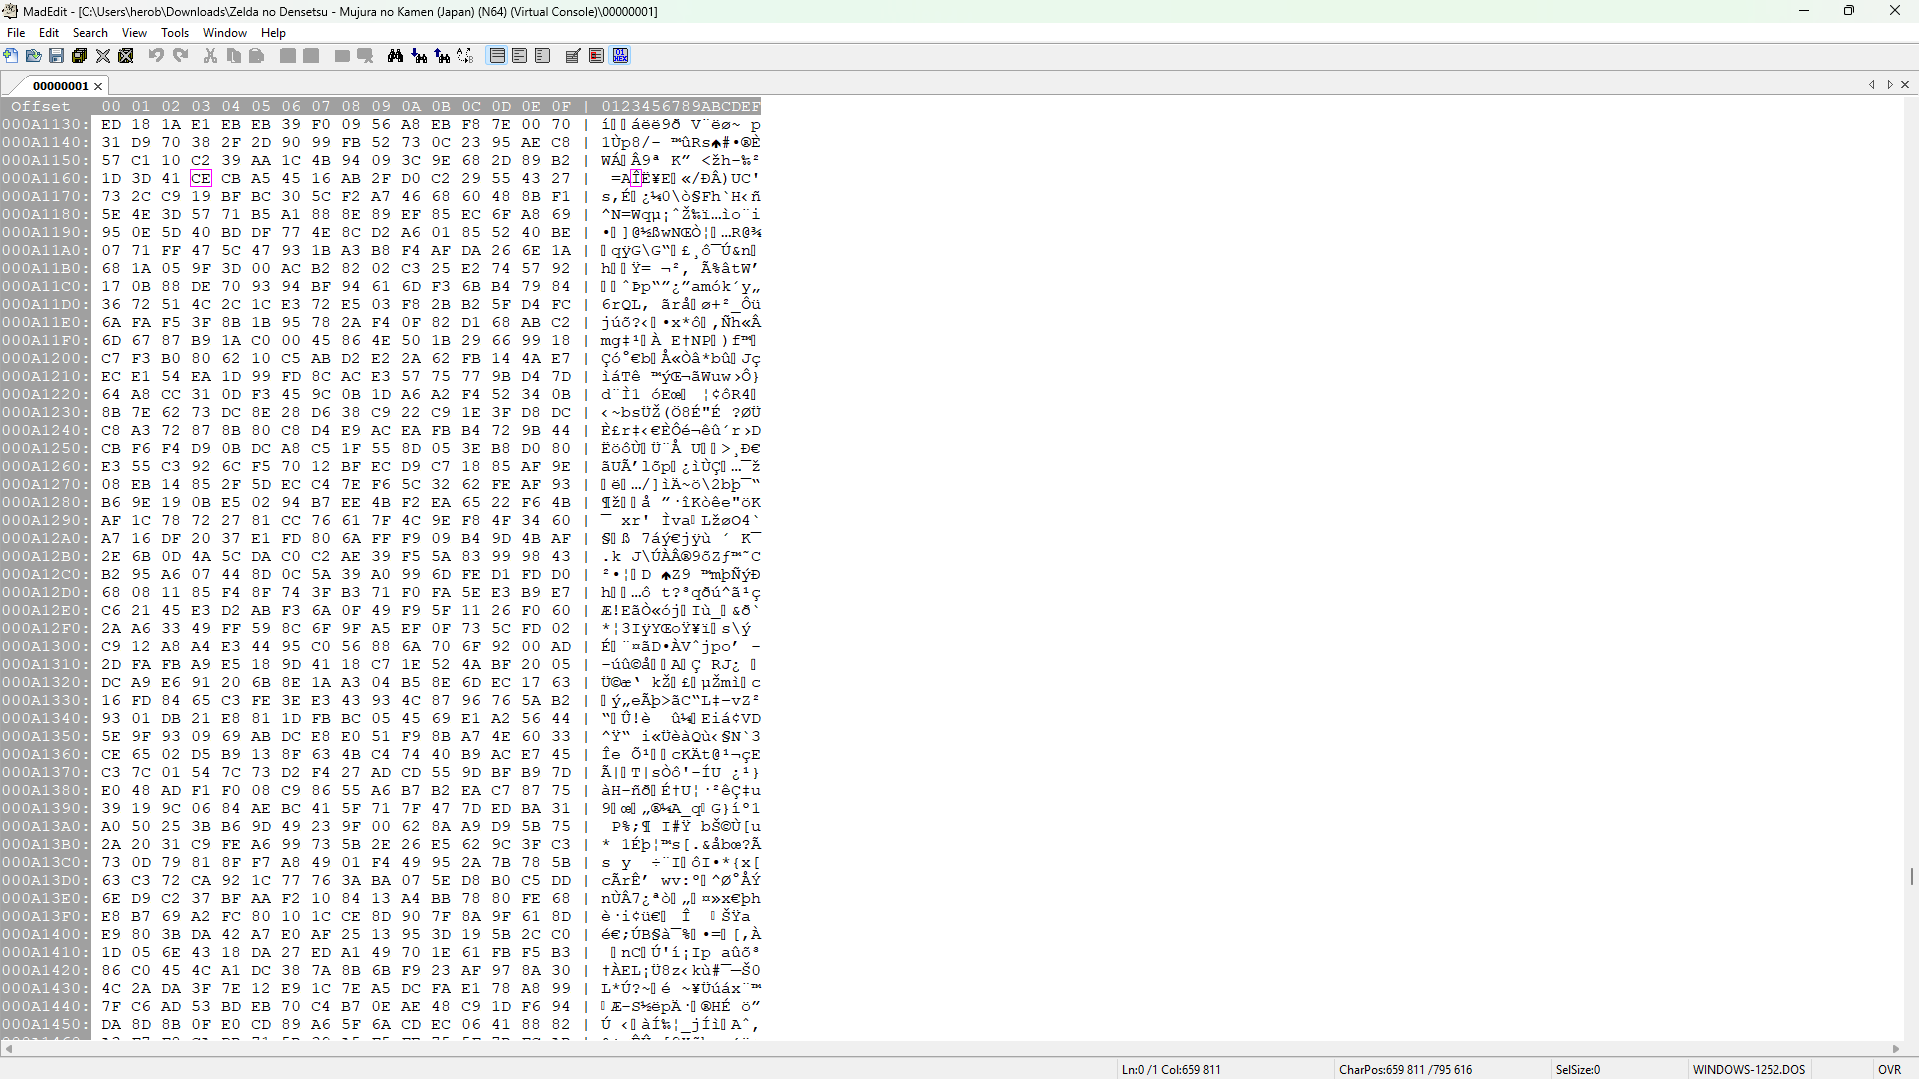The width and height of the screenshot is (1919, 1079).
Task: Open the Window menu
Action: point(225,33)
